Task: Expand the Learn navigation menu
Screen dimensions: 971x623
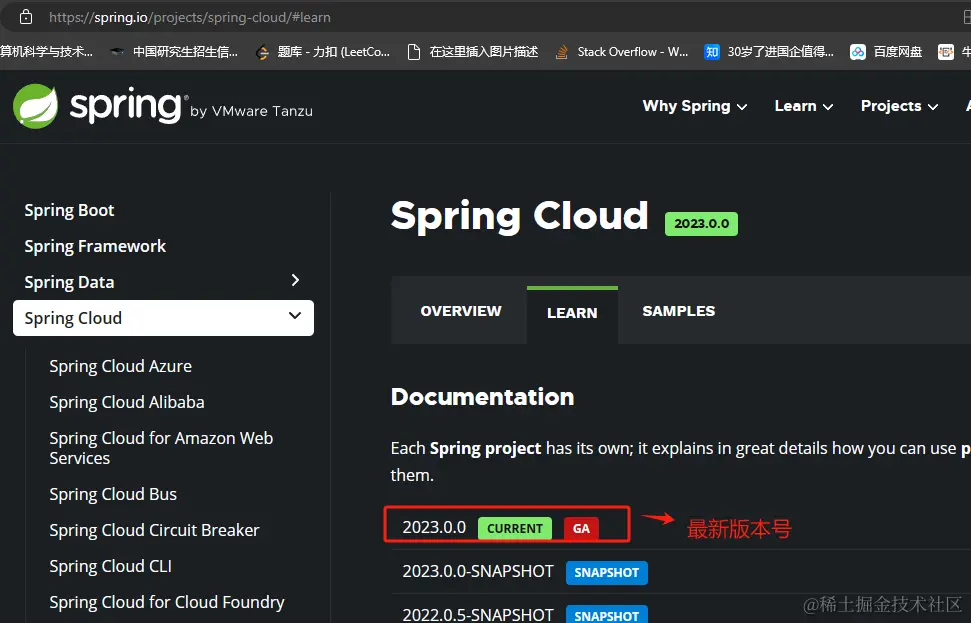Action: coord(804,106)
